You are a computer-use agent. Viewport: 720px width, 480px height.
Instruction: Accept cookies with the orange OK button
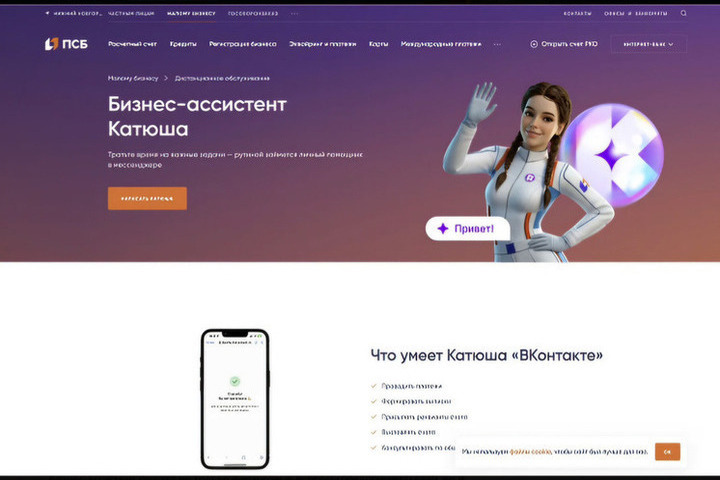click(x=667, y=452)
